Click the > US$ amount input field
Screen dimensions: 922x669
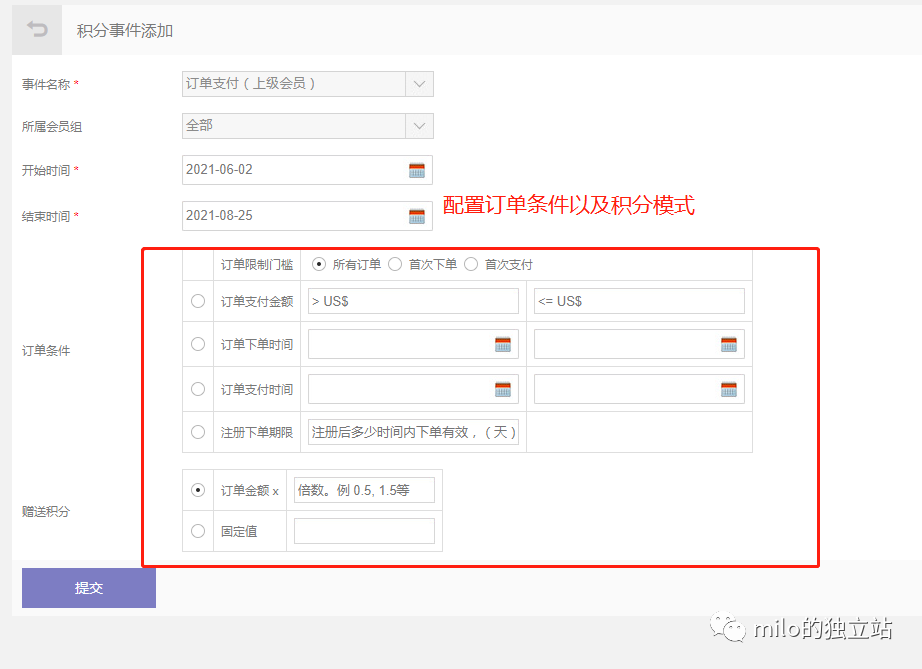coord(412,300)
